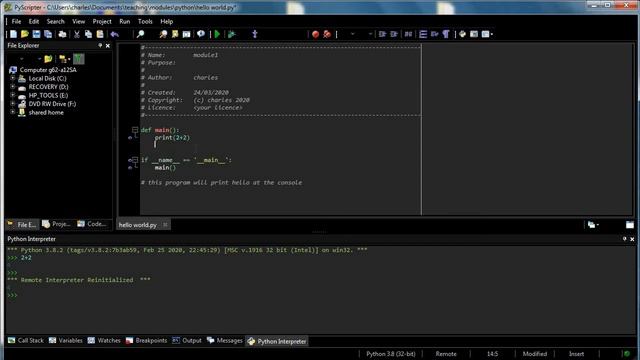Screen dimensions: 640x360
Task: Switch to the Watches tab
Action: (x=104, y=340)
